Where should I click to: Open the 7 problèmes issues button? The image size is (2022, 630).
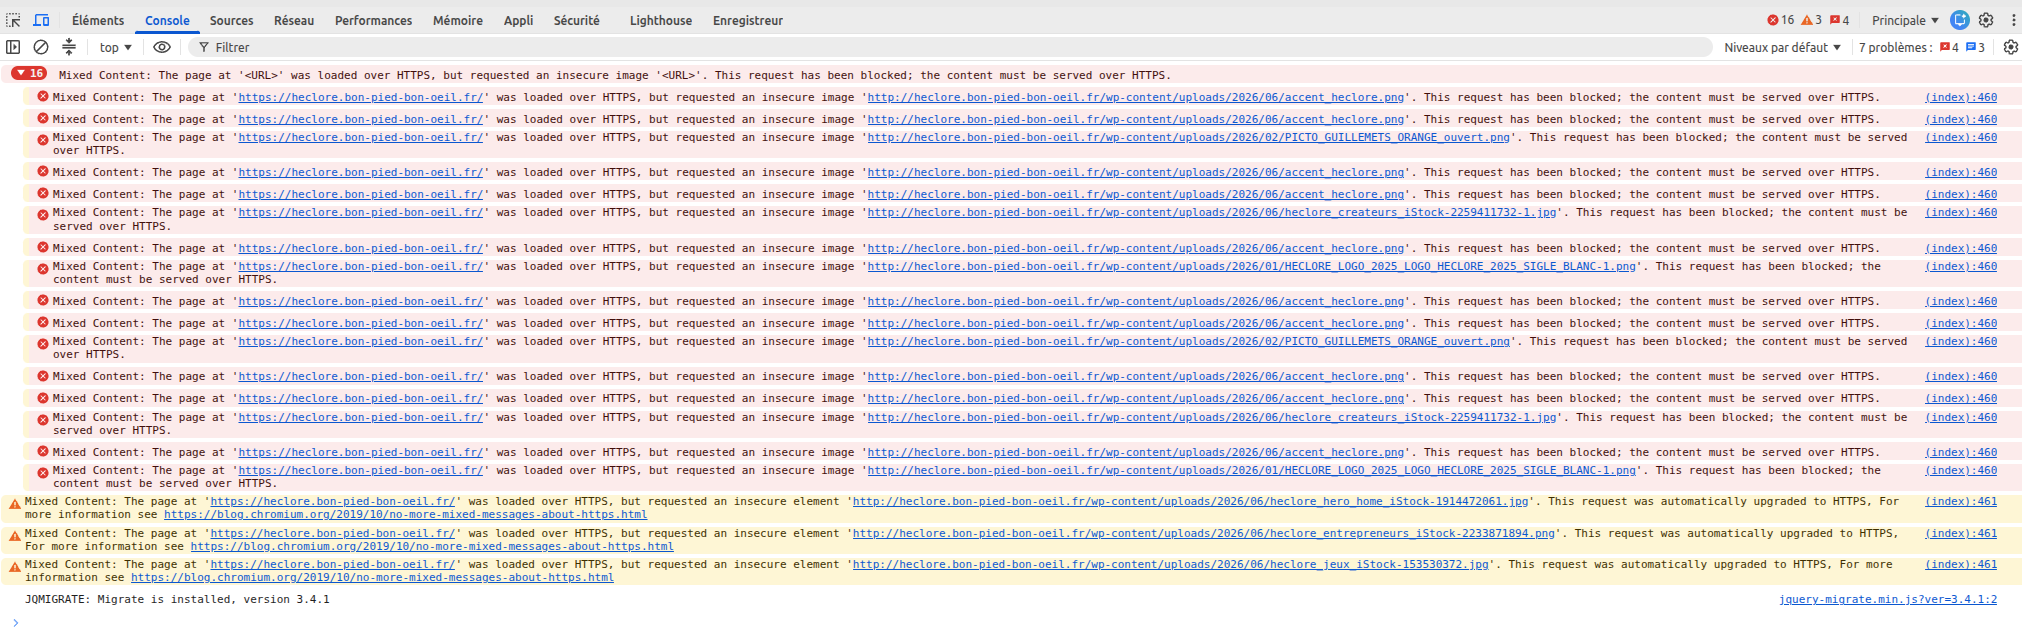[1922, 47]
